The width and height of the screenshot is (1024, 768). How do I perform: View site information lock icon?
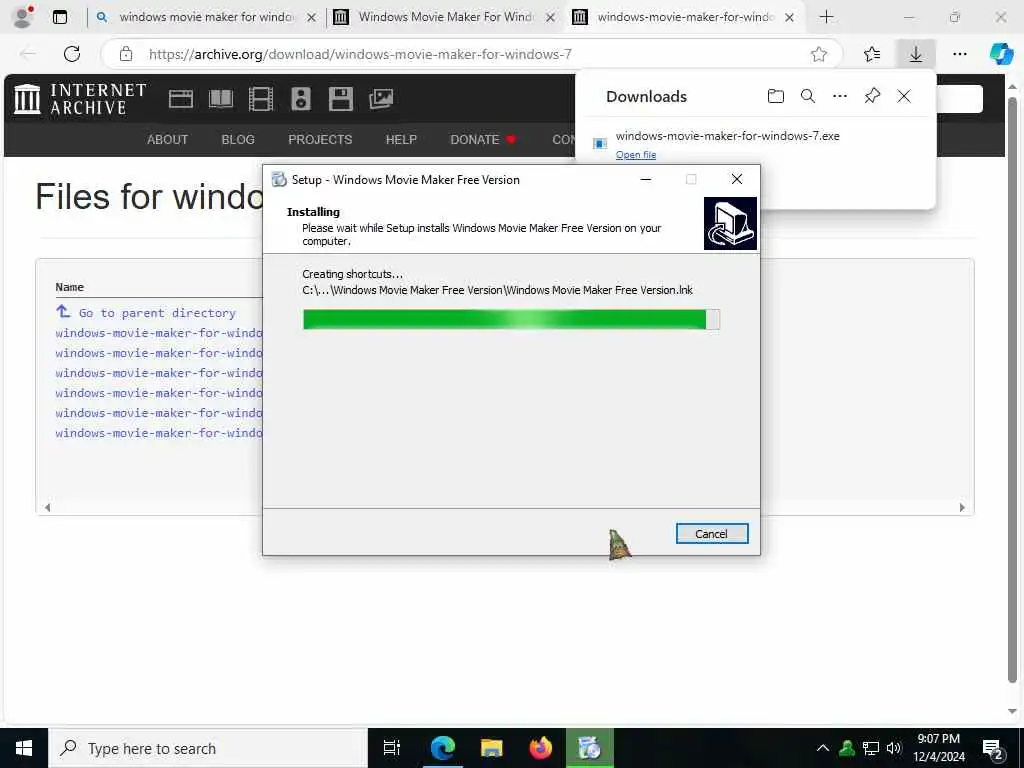coord(125,54)
